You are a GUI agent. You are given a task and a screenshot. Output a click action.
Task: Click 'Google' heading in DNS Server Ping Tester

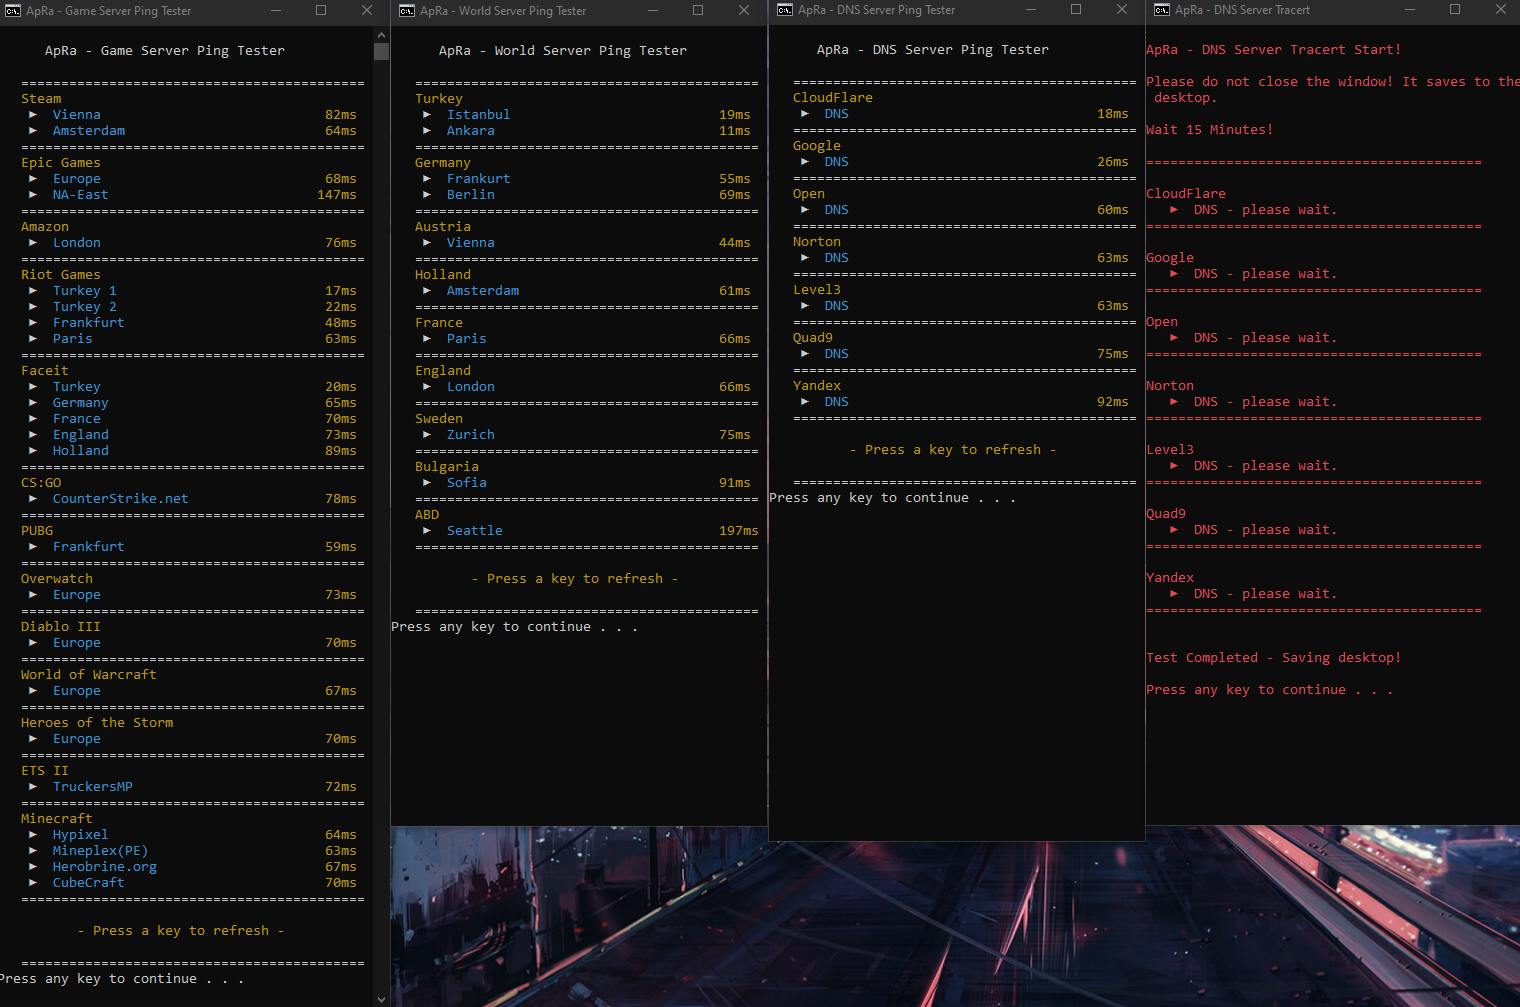pos(817,146)
